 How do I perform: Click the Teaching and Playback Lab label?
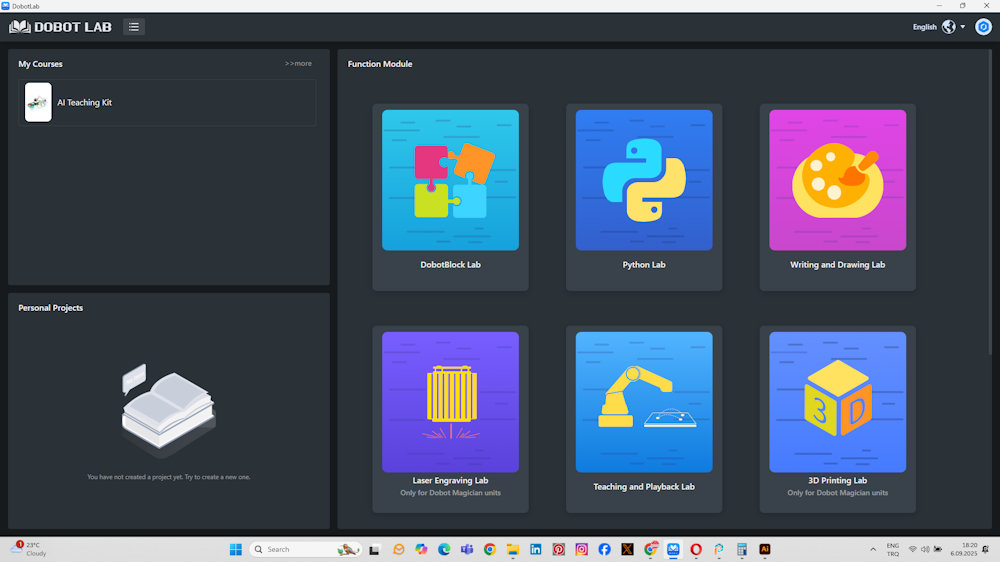(643, 487)
